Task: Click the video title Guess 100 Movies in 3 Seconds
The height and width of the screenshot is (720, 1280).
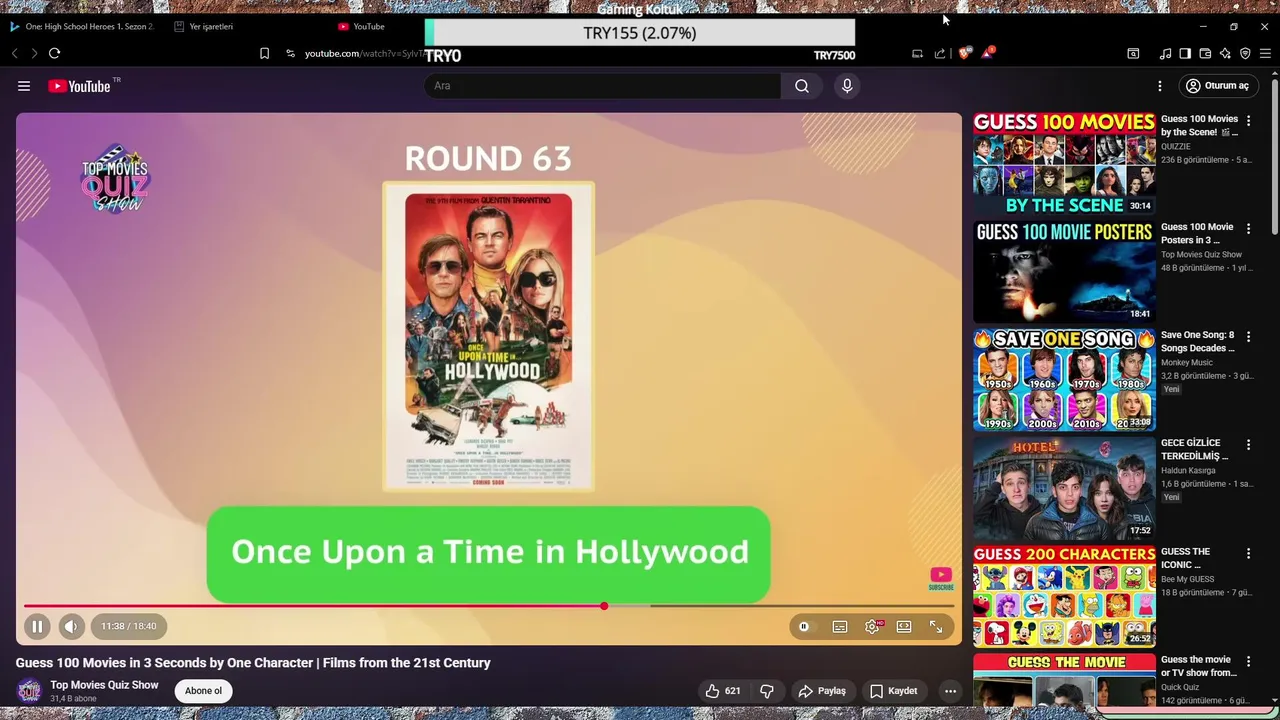Action: point(253,663)
